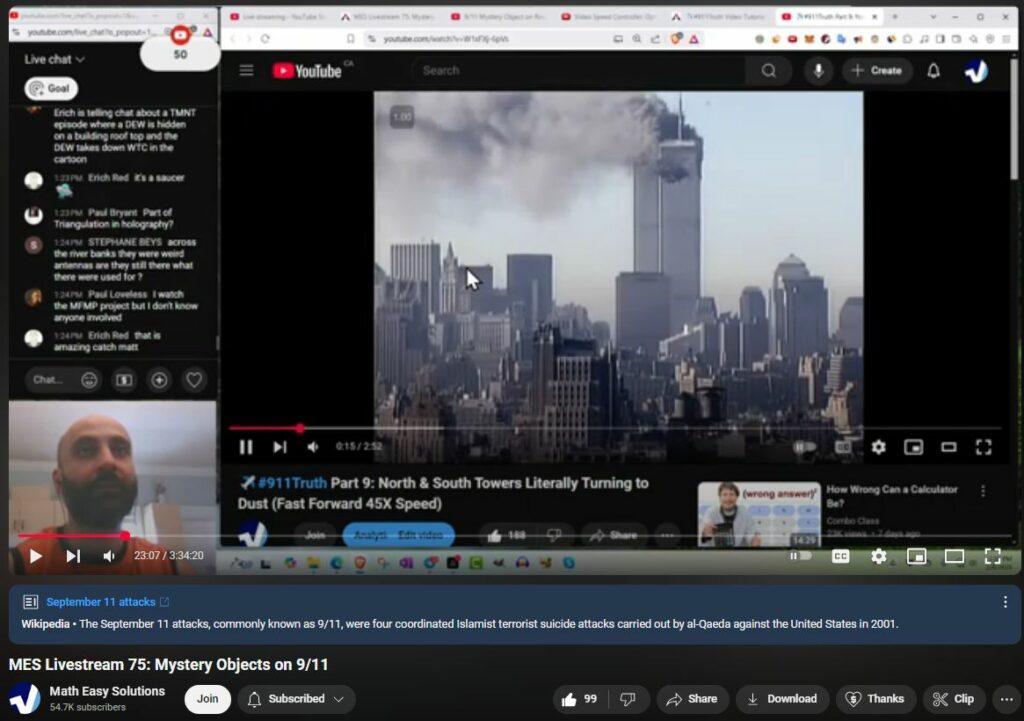Dislike this livestream video
This screenshot has width=1024, height=721.
pyautogui.click(x=628, y=699)
